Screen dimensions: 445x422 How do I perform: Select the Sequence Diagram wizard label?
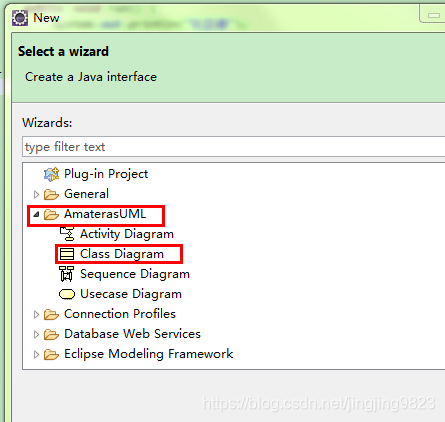(135, 274)
